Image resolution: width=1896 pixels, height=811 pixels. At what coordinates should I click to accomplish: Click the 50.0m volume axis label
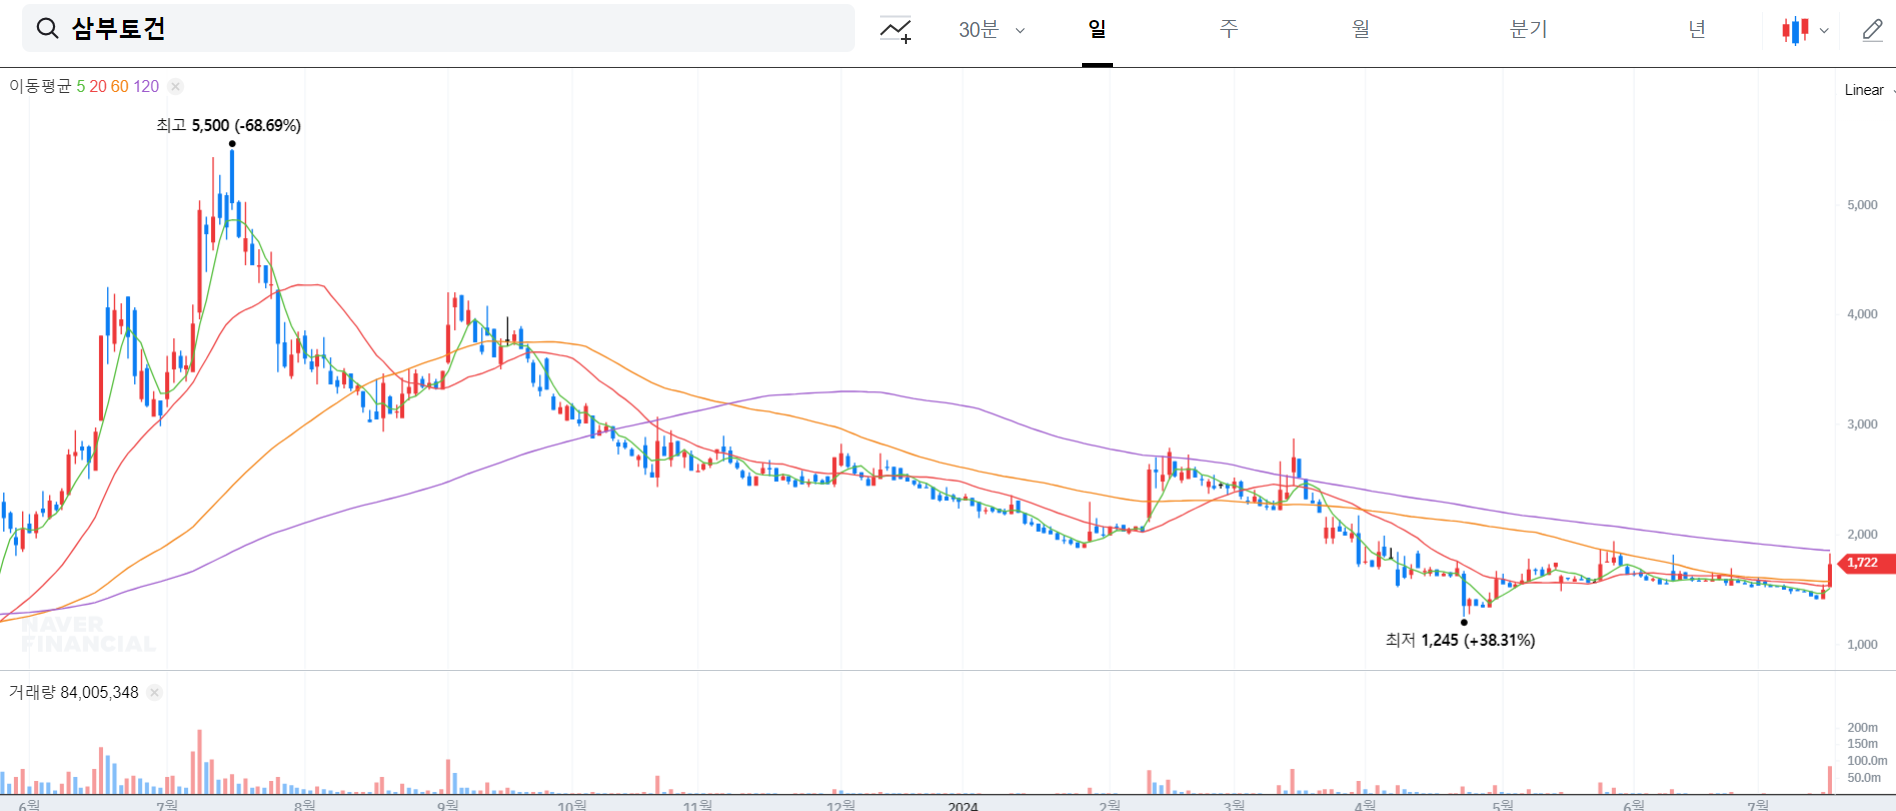[x=1864, y=777]
